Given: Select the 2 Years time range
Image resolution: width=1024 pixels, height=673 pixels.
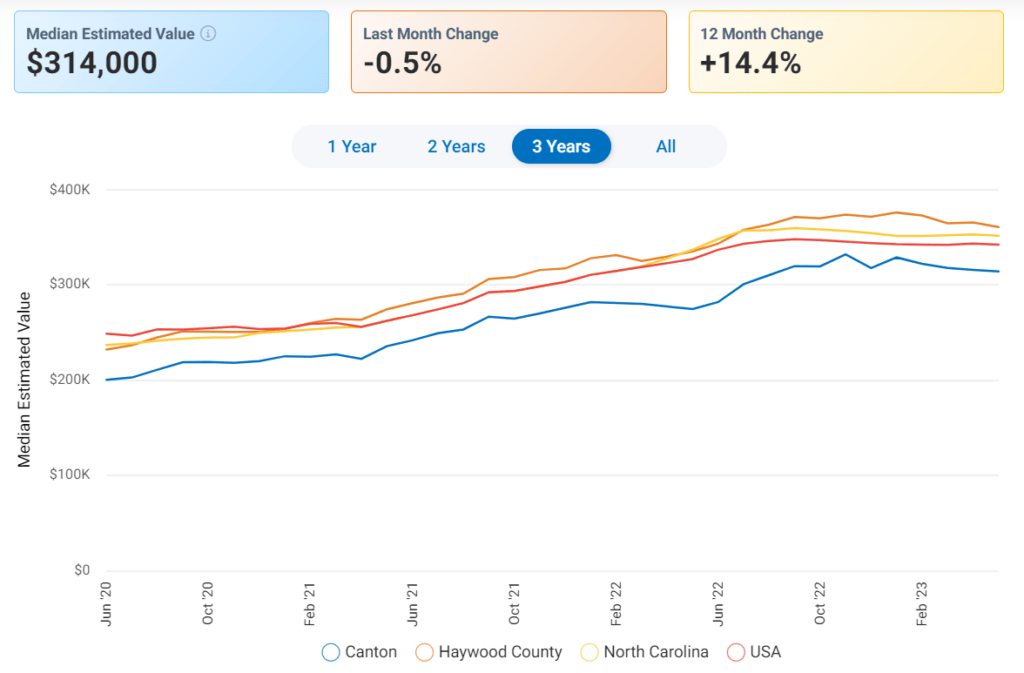Looking at the screenshot, I should [456, 146].
